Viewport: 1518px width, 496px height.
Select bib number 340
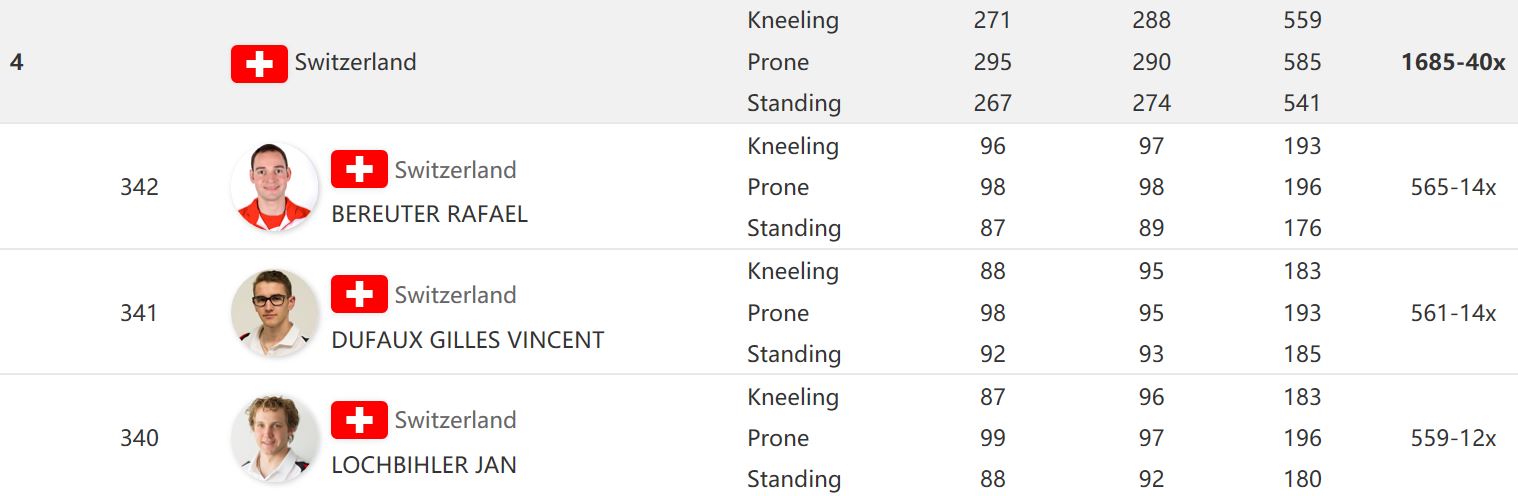139,438
